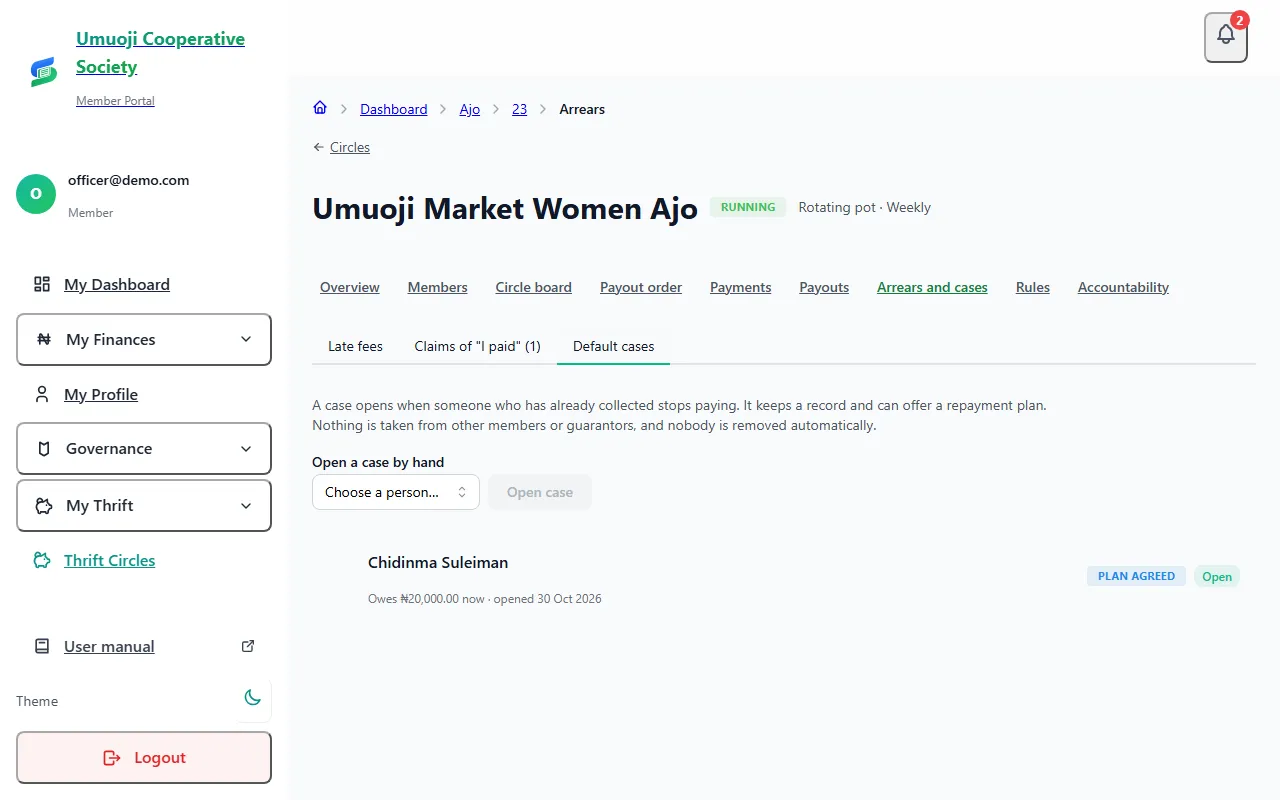Open the Accountability tab
Viewport: 1280px width, 800px height.
[x=1123, y=287]
